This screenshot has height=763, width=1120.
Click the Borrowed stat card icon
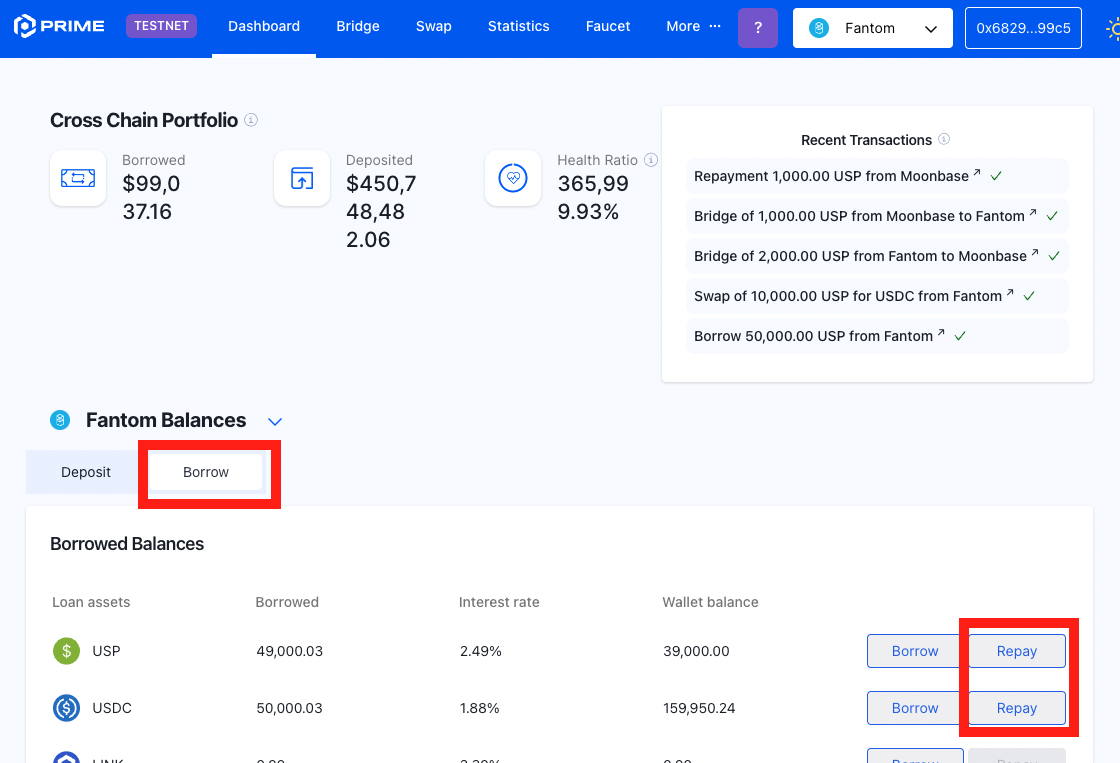pyautogui.click(x=78, y=178)
